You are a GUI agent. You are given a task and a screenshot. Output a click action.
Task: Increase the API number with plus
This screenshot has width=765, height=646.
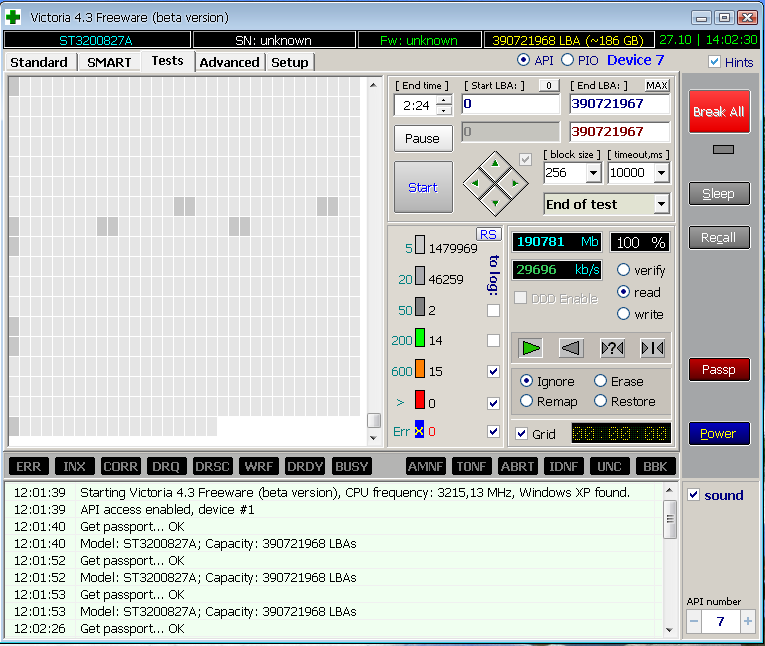coord(747,622)
